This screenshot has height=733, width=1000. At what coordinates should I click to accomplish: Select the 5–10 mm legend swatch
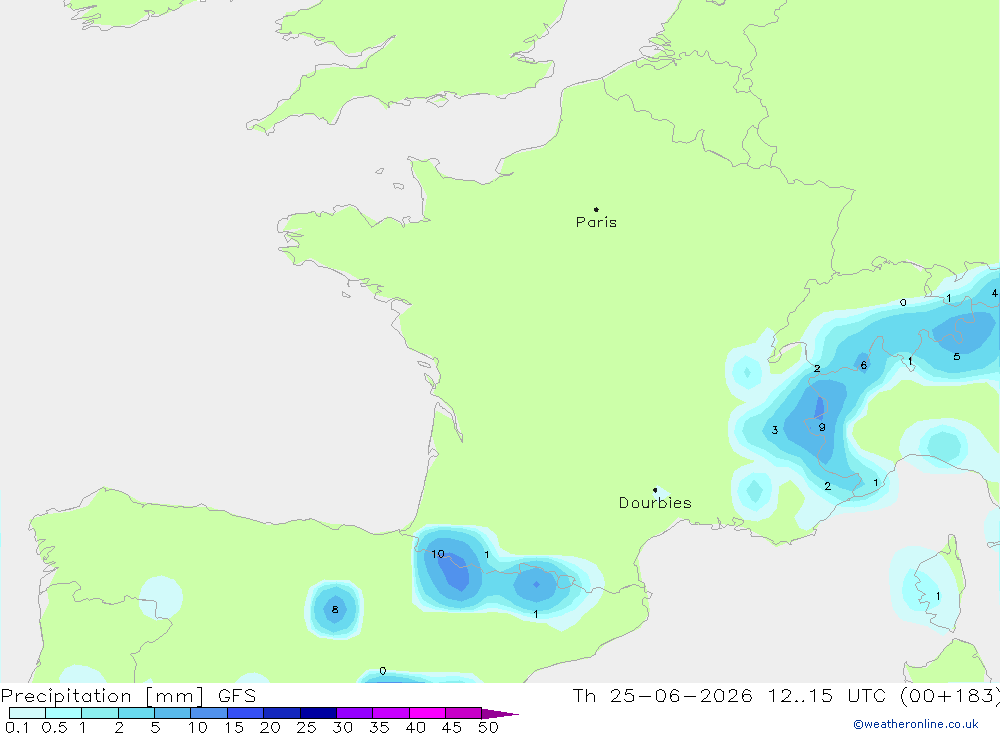(x=173, y=713)
